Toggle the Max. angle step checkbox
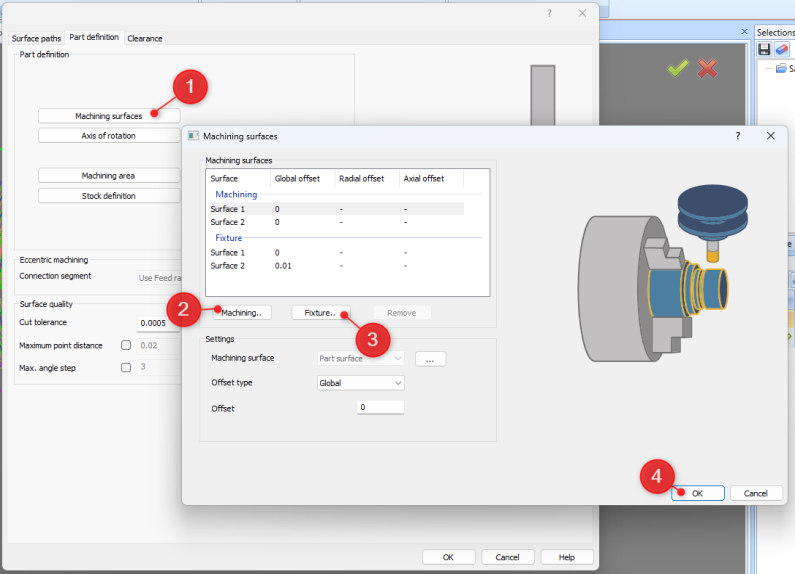The height and width of the screenshot is (574, 795). (x=126, y=367)
